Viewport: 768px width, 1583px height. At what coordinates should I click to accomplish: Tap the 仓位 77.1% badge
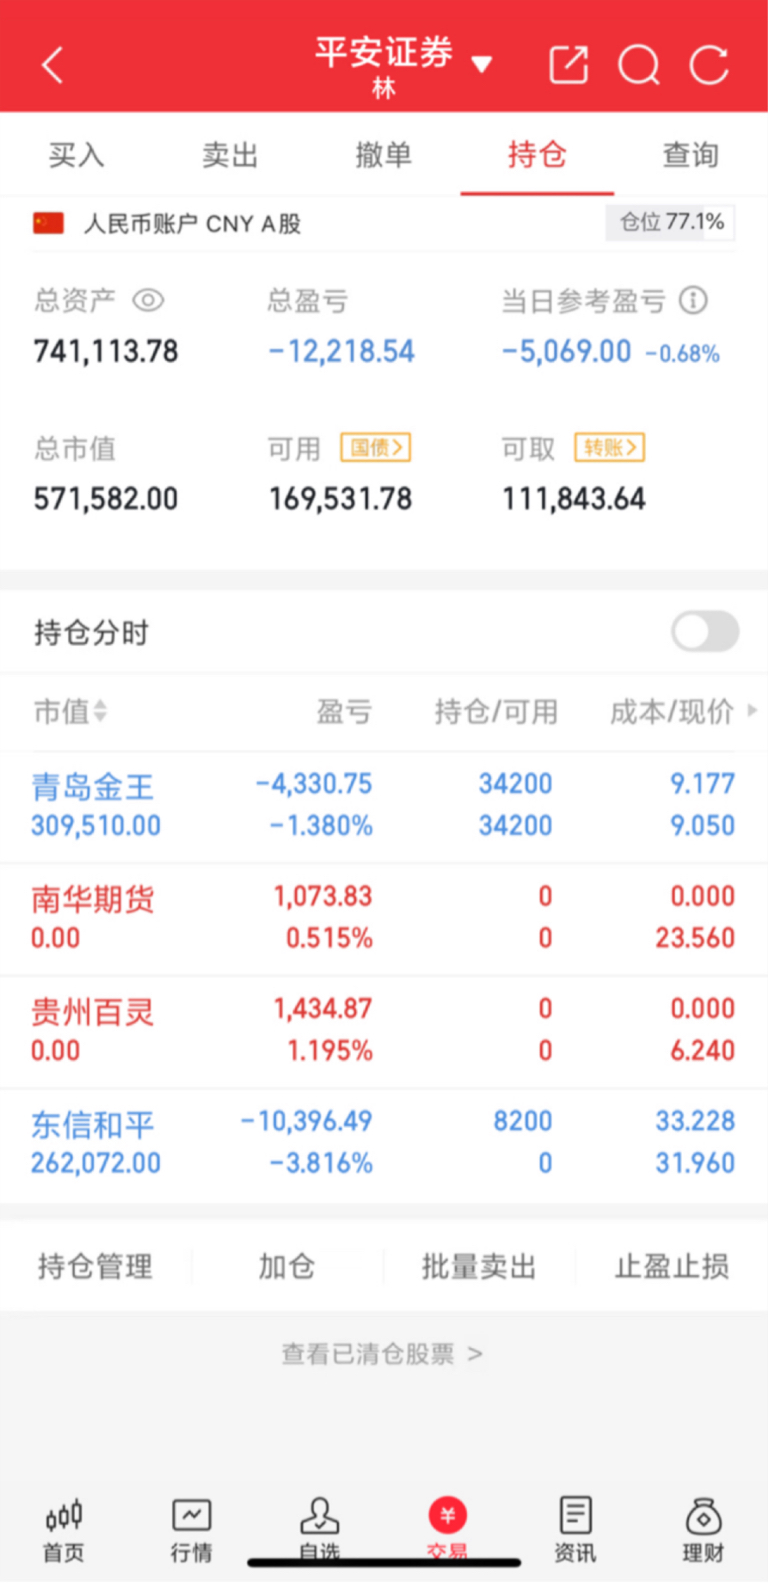(671, 222)
